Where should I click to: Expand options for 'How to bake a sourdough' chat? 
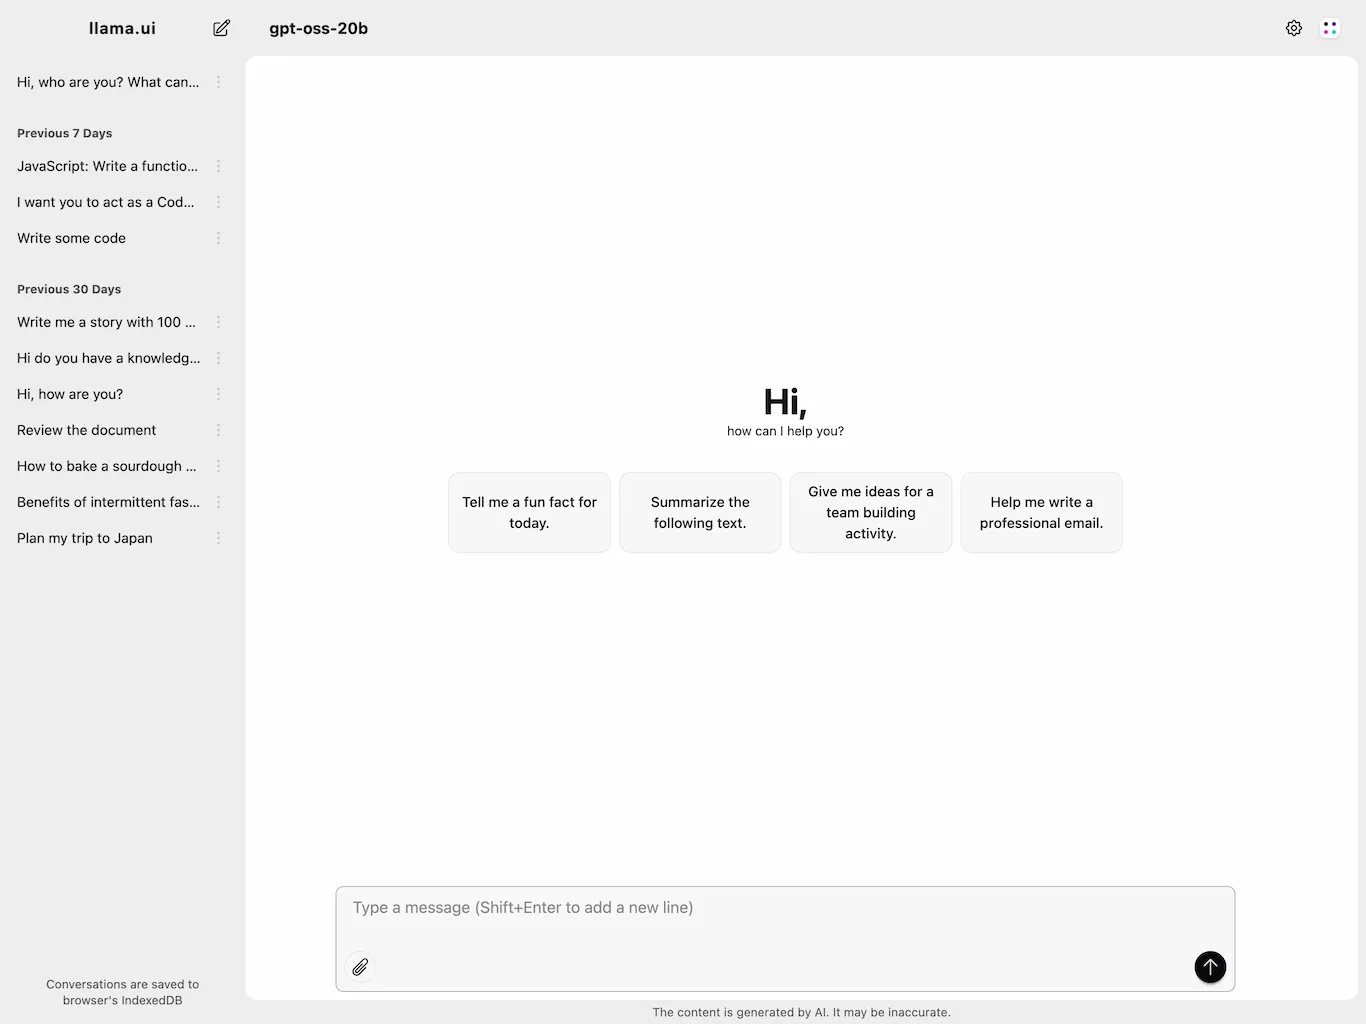(218, 466)
